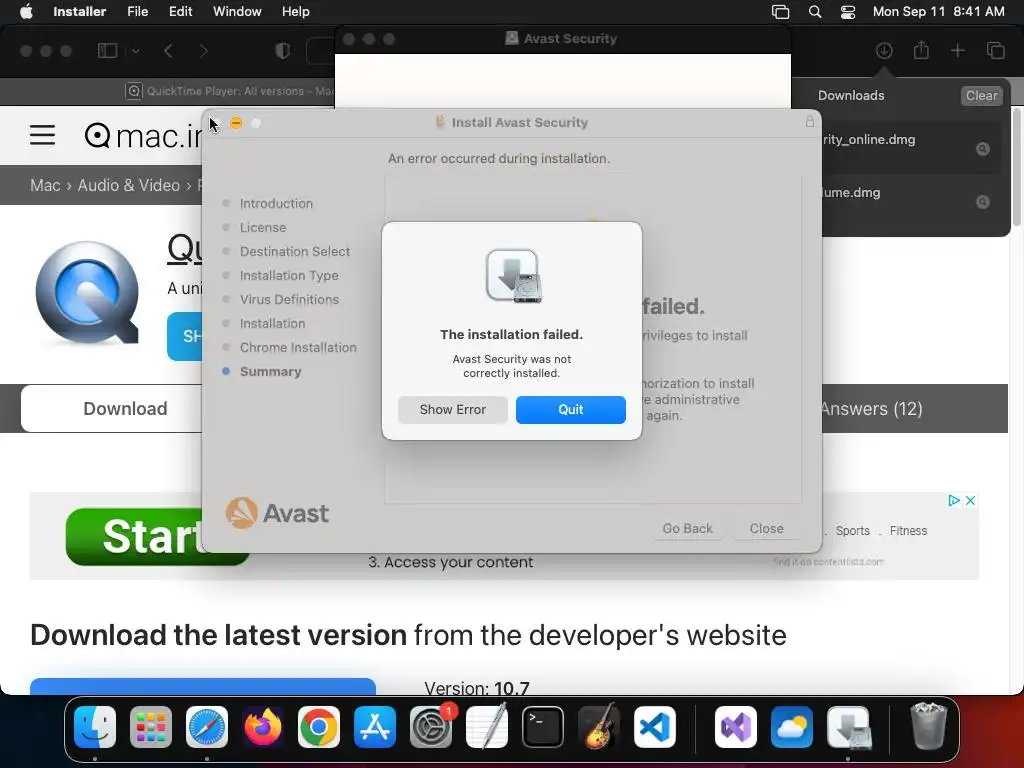Click installer disk icon in failure dialog
Image resolution: width=1024 pixels, height=768 pixels.
point(513,276)
